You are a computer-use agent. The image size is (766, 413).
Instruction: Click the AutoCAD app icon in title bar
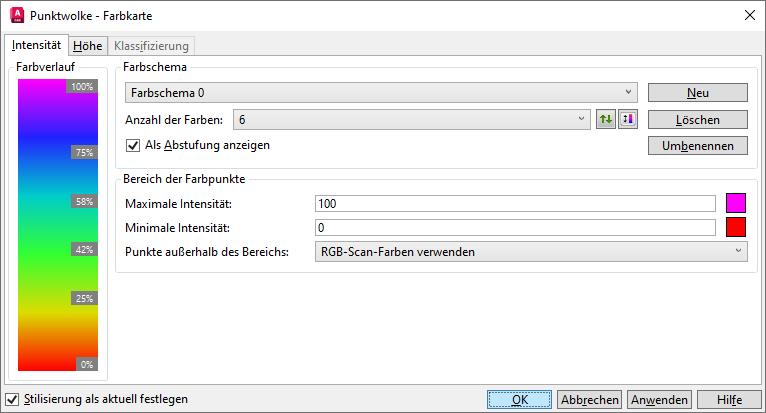pyautogui.click(x=17, y=15)
